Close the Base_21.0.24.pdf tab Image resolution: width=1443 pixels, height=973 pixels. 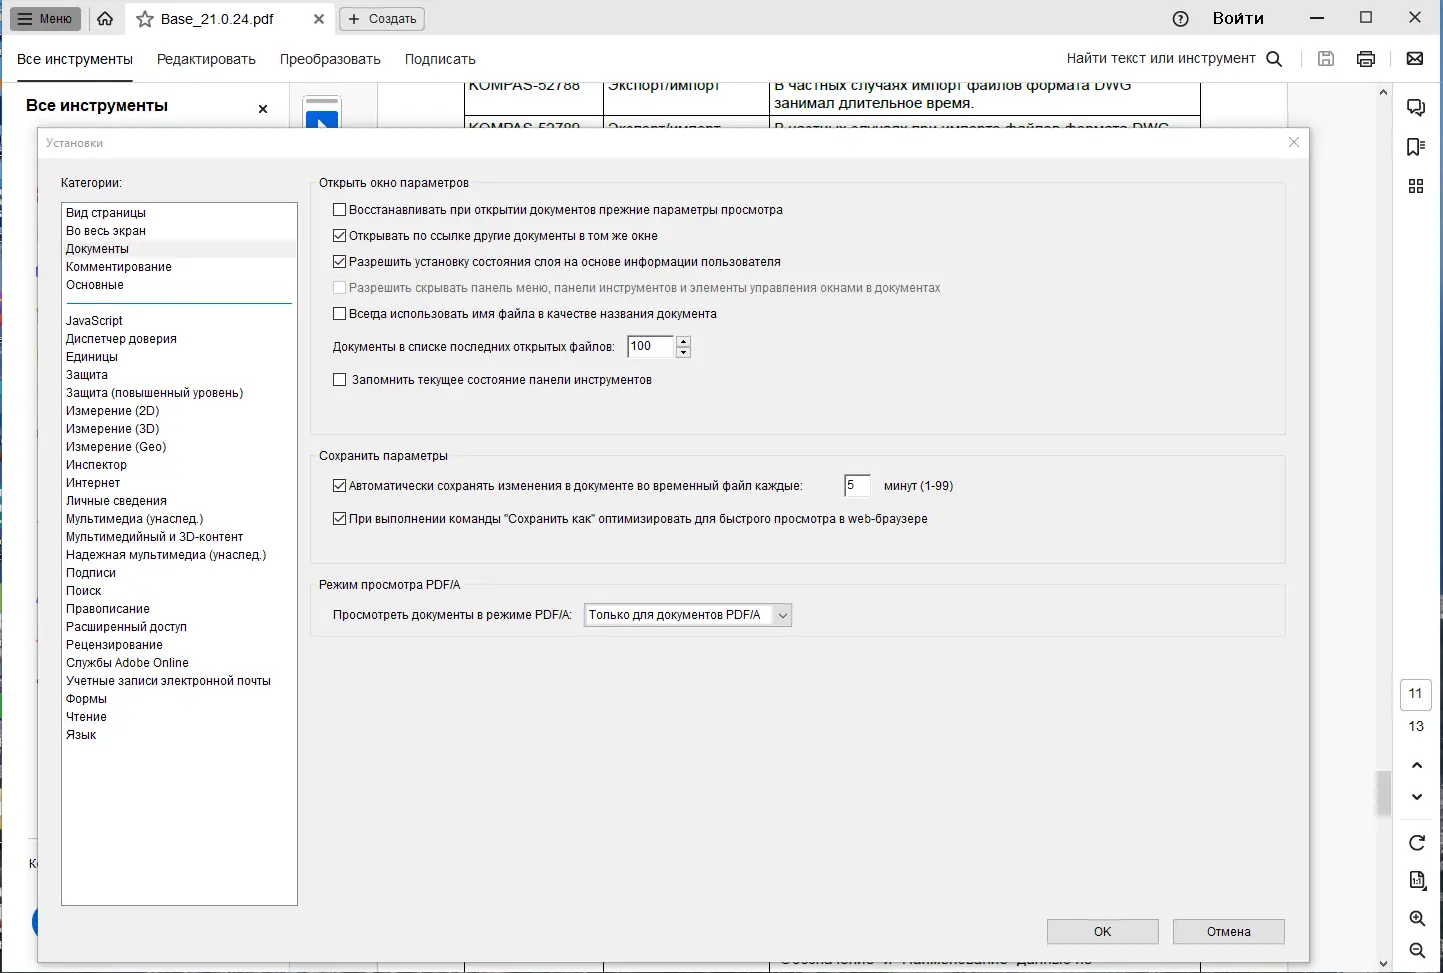[x=319, y=19]
